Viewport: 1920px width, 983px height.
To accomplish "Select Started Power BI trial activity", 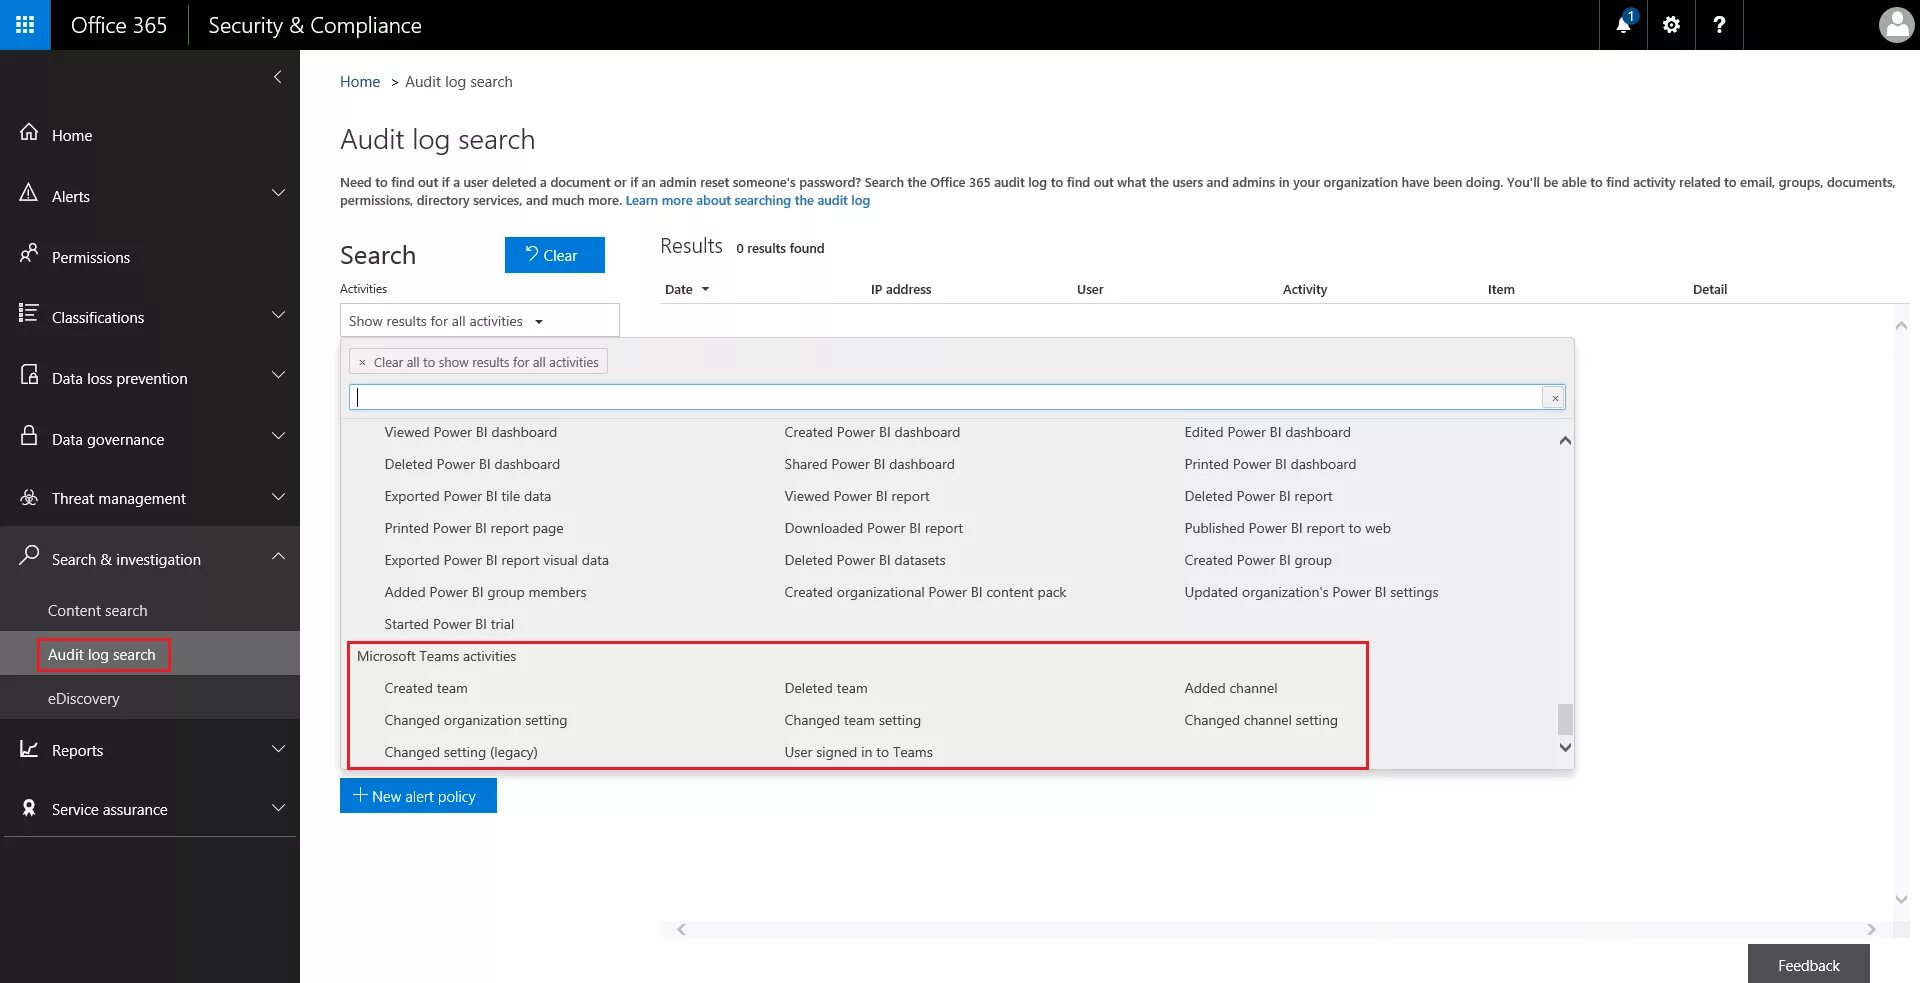I will pyautogui.click(x=449, y=624).
